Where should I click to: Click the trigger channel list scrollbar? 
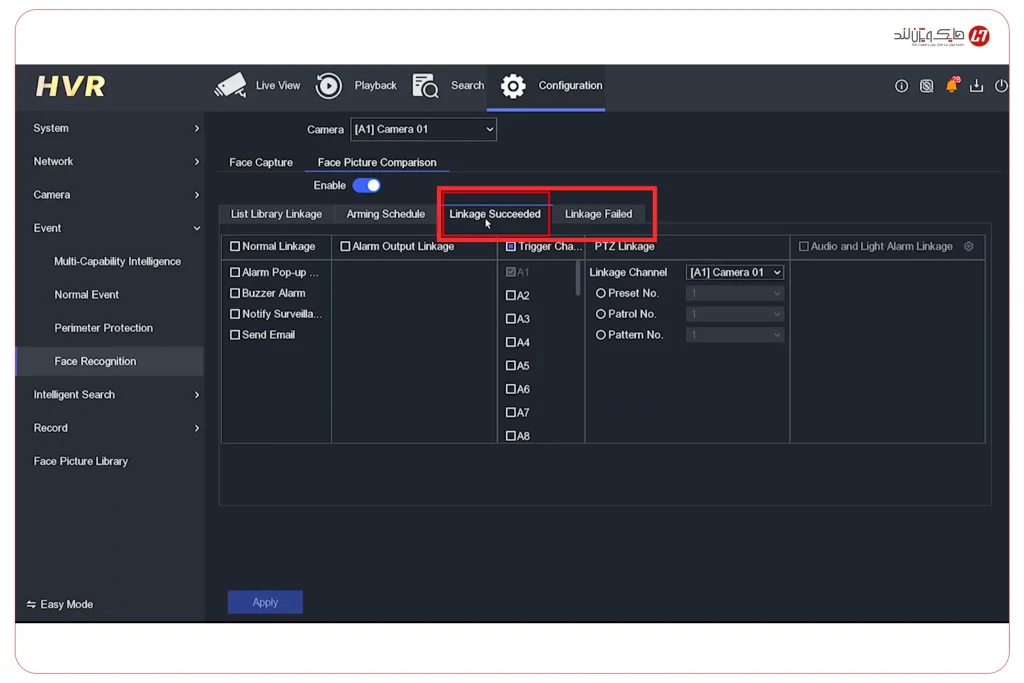click(x=578, y=278)
